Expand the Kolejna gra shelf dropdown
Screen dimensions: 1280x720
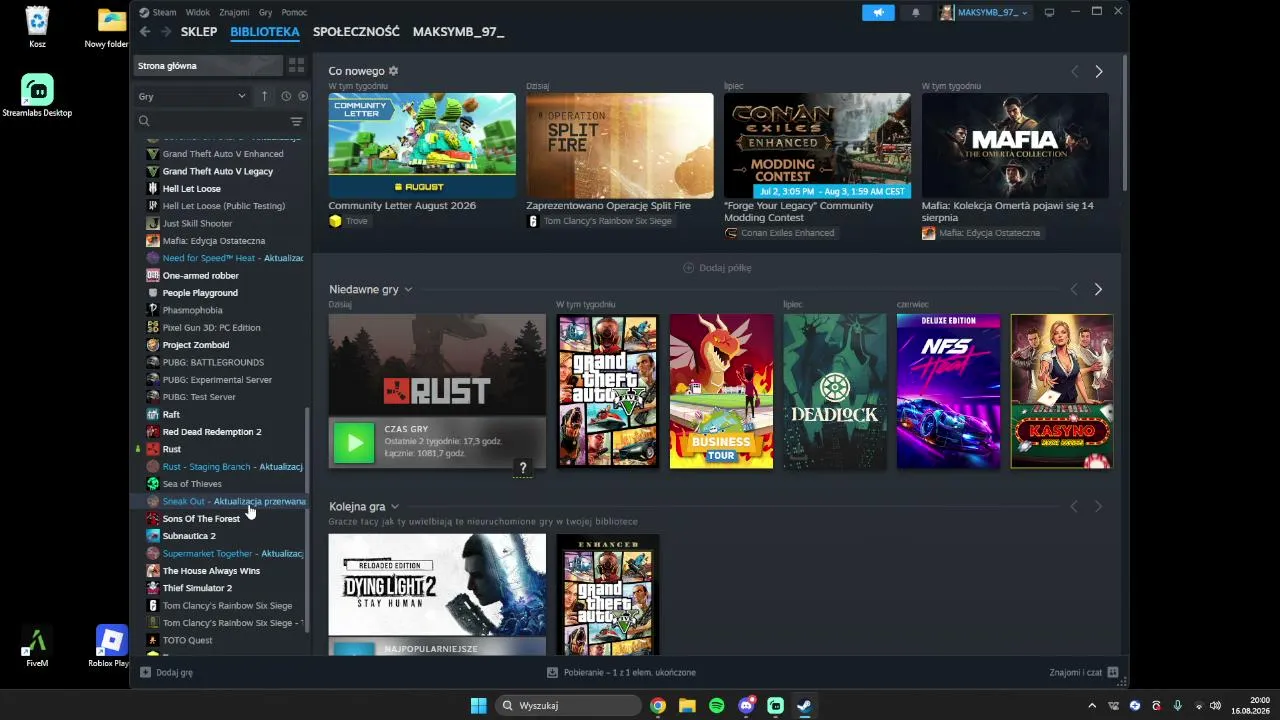click(395, 507)
